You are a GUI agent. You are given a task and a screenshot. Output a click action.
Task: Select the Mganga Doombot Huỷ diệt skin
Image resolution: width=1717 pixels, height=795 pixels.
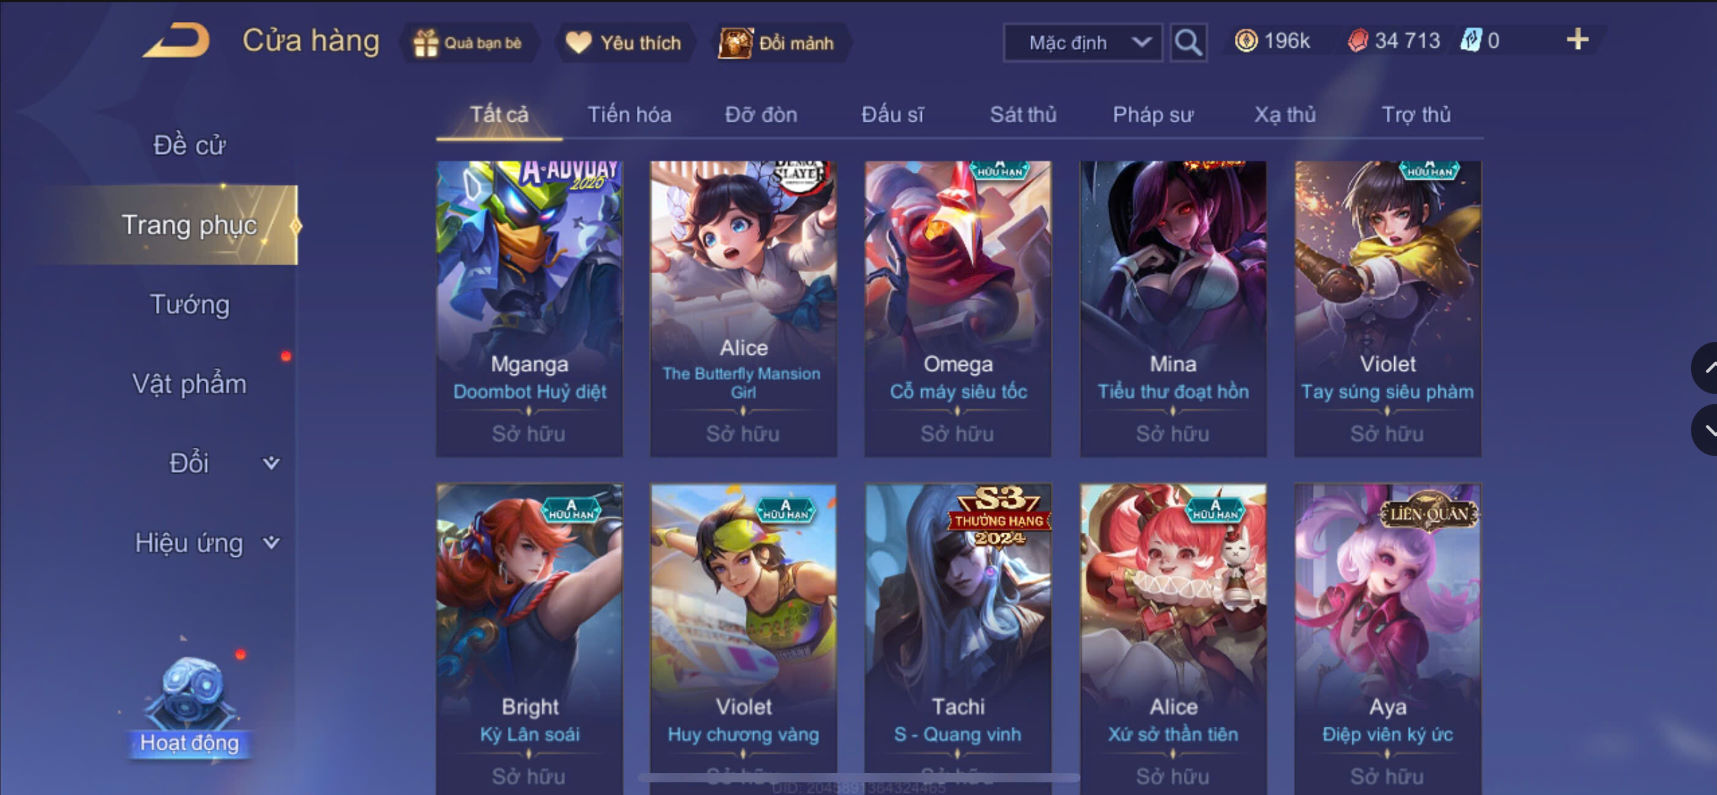pyautogui.click(x=529, y=308)
